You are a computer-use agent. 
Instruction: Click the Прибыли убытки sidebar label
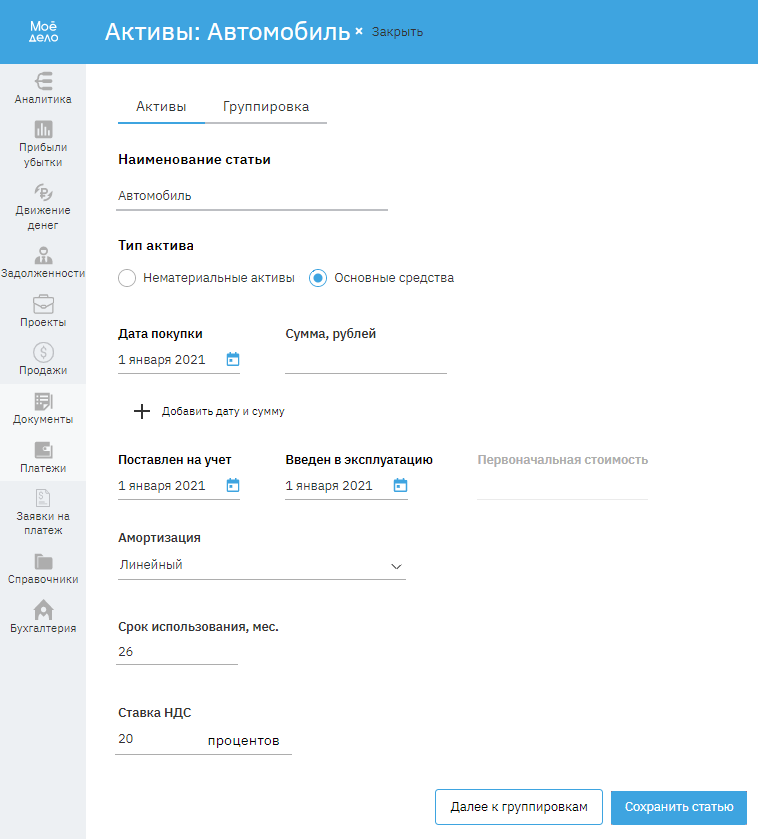[x=43, y=155]
